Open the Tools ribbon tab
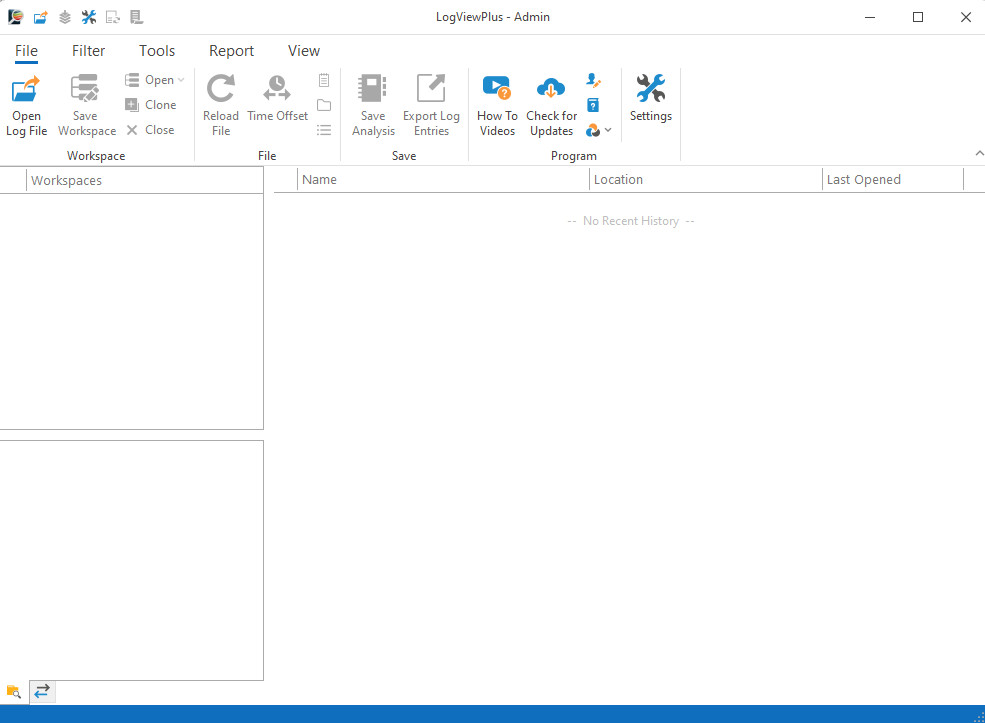Screen dimensions: 985x723 pyautogui.click(x=157, y=51)
